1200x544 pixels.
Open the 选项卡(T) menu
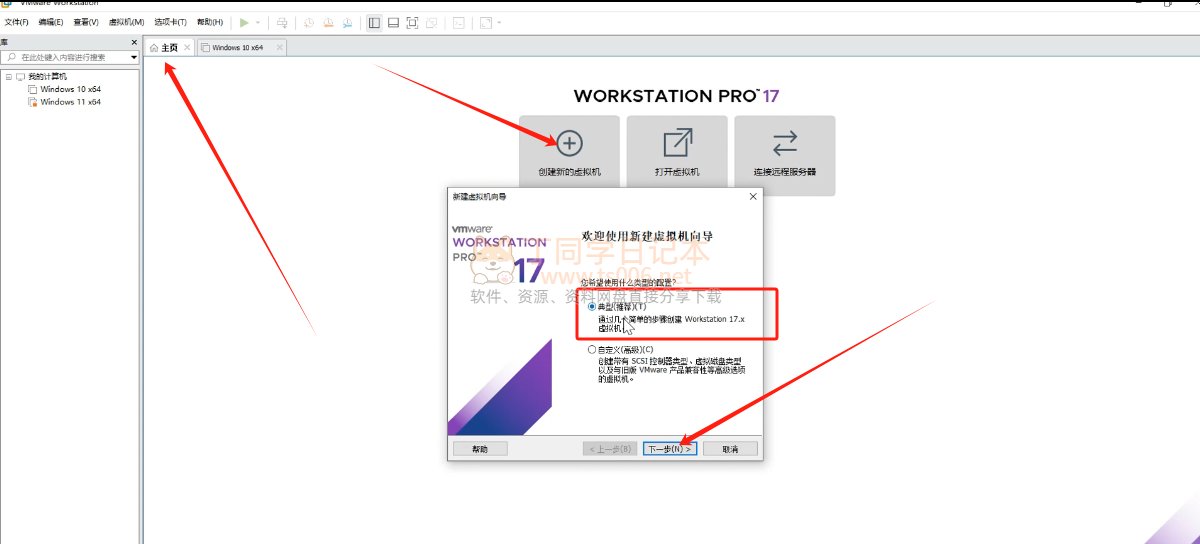pyautogui.click(x=170, y=22)
